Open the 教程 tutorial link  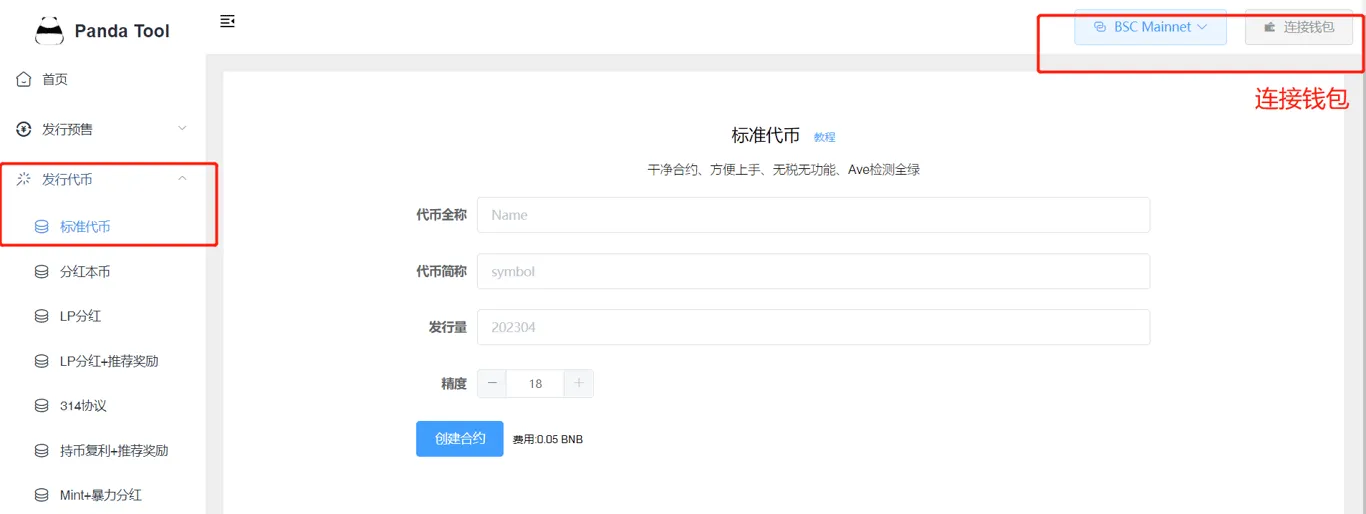tap(824, 138)
